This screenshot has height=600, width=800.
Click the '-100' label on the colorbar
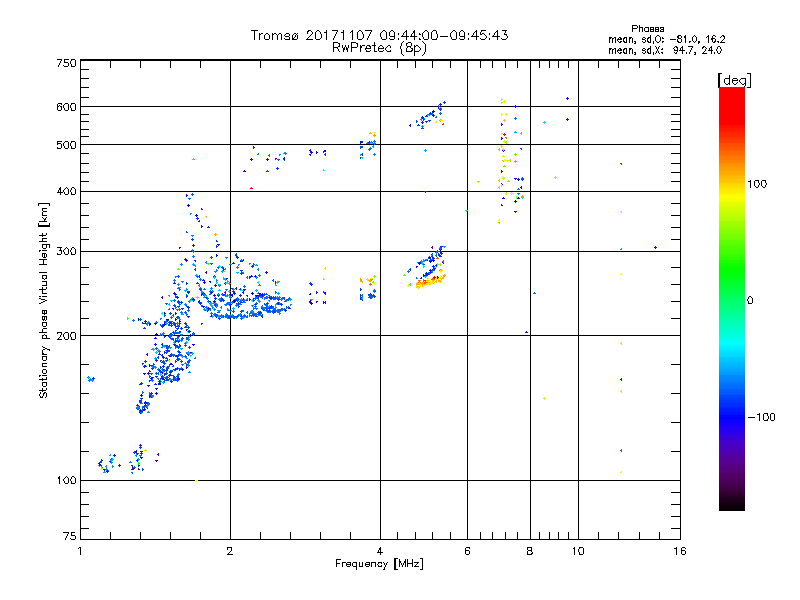(x=761, y=417)
